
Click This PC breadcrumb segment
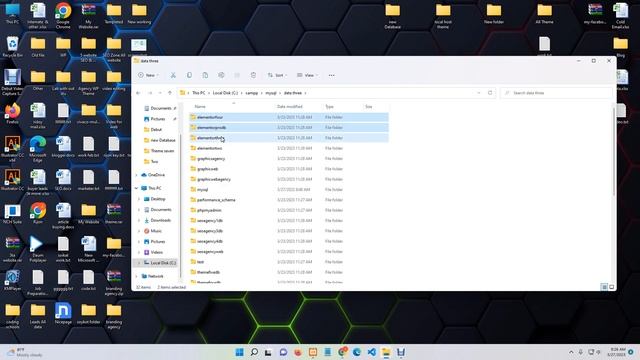coord(198,93)
